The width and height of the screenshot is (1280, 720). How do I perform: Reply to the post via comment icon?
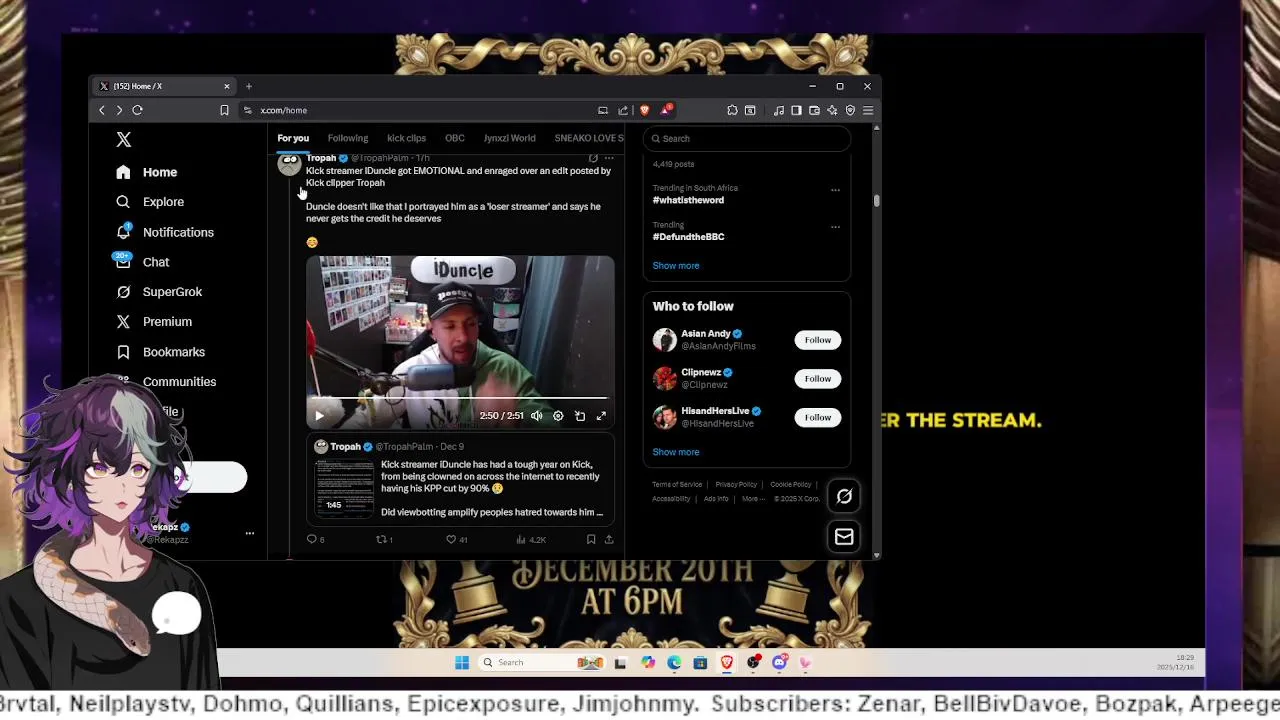click(x=312, y=540)
